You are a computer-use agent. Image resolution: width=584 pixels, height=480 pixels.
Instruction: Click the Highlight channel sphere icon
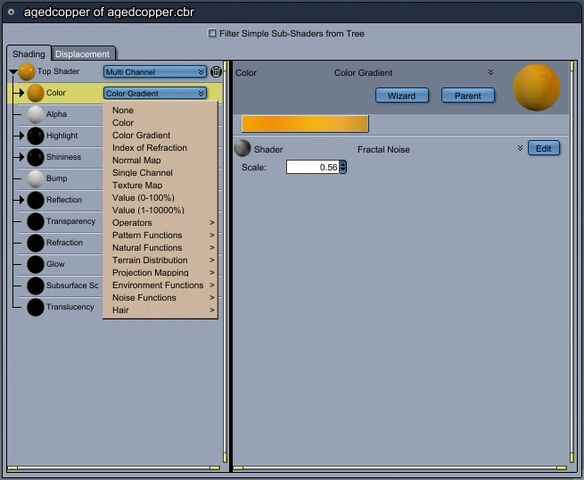(35, 136)
